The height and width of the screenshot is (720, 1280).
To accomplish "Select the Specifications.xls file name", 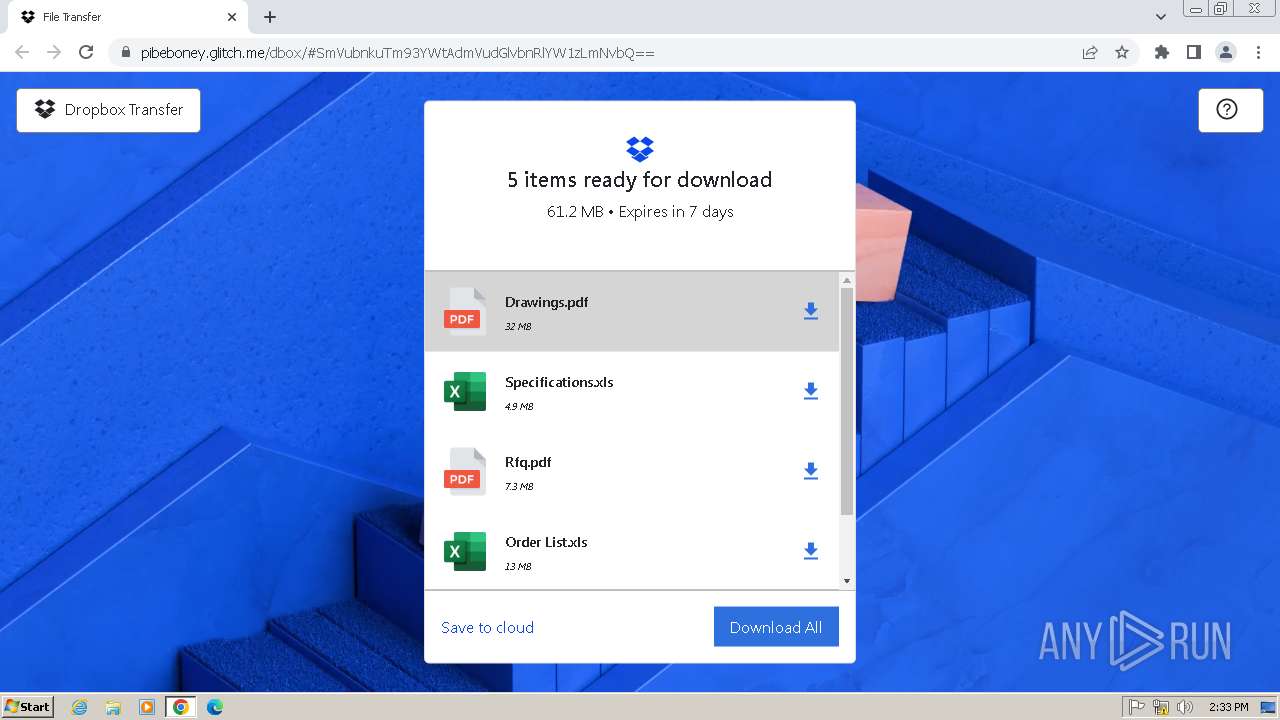I will tap(559, 382).
